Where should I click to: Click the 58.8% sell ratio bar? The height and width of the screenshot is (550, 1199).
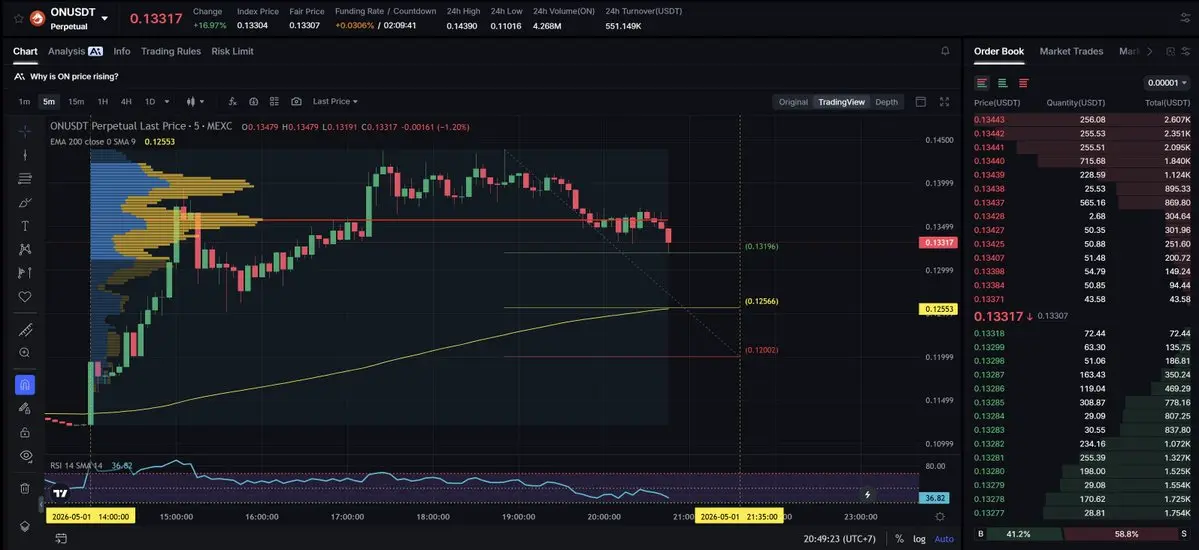tap(1127, 534)
